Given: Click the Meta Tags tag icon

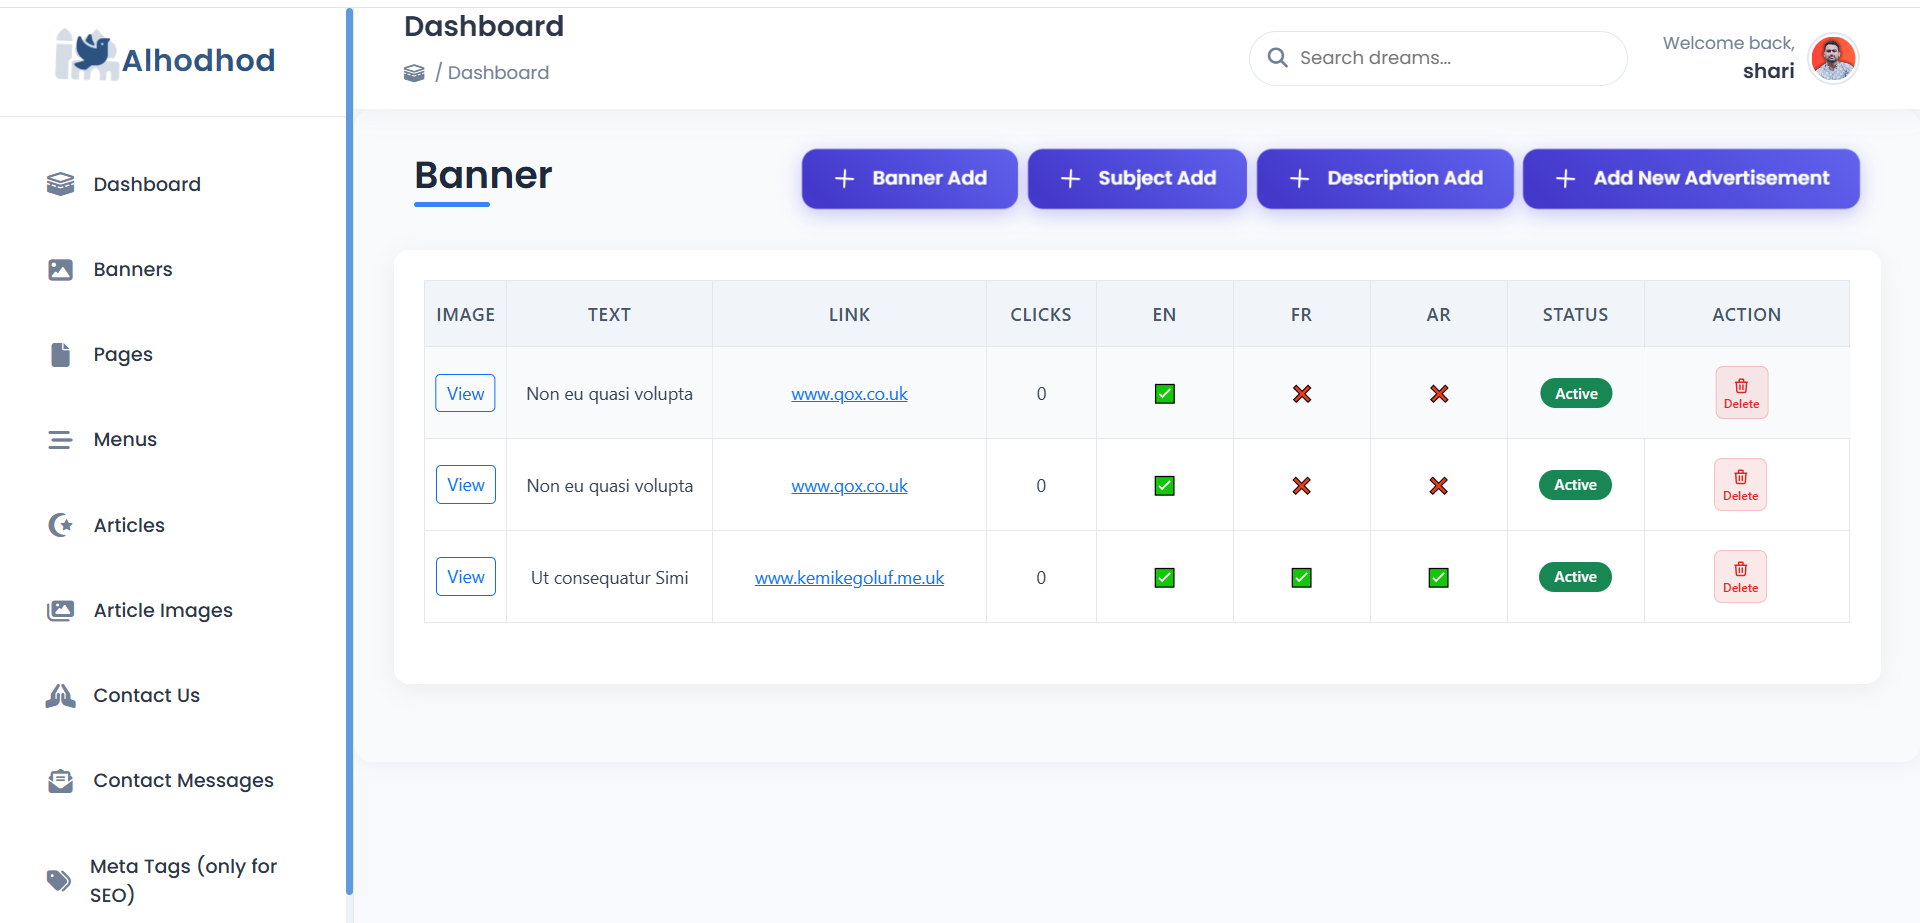Looking at the screenshot, I should [59, 880].
